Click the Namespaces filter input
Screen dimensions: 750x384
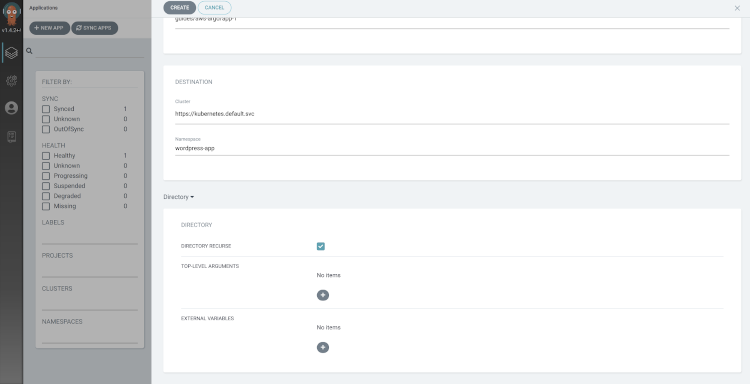pyautogui.click(x=89, y=336)
